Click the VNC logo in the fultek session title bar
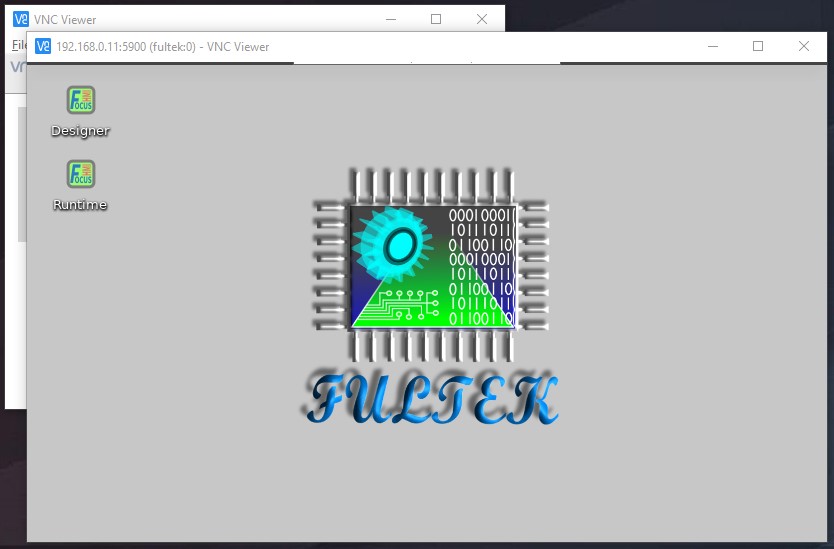The width and height of the screenshot is (834, 549). pos(43,46)
